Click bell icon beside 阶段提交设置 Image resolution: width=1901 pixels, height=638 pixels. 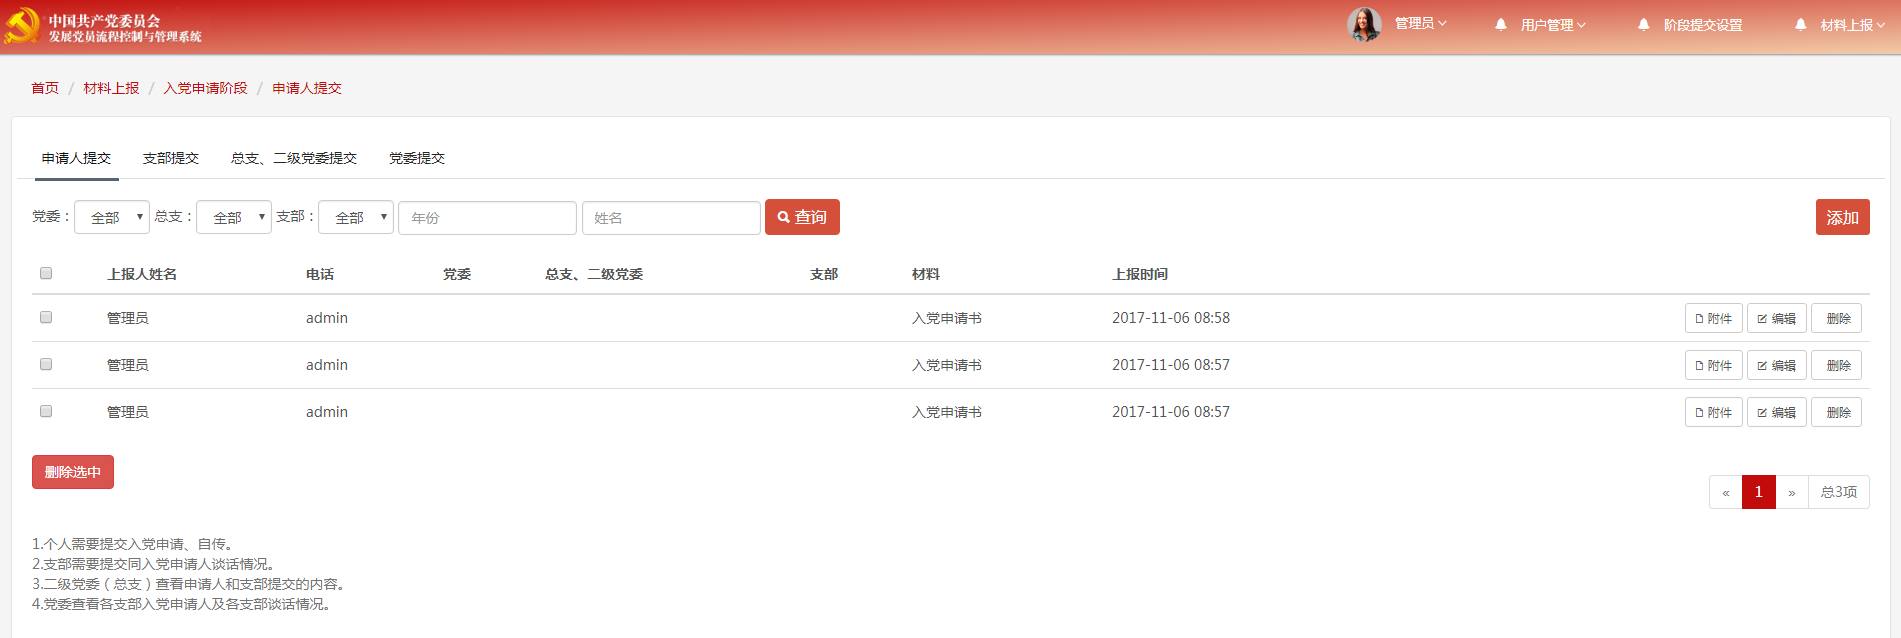1643,24
